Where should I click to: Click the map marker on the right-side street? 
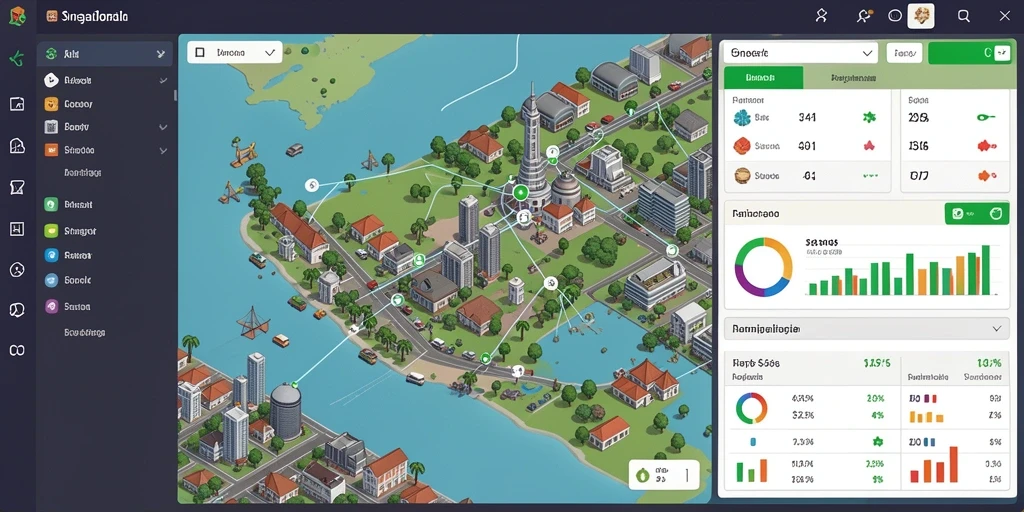pyautogui.click(x=672, y=249)
